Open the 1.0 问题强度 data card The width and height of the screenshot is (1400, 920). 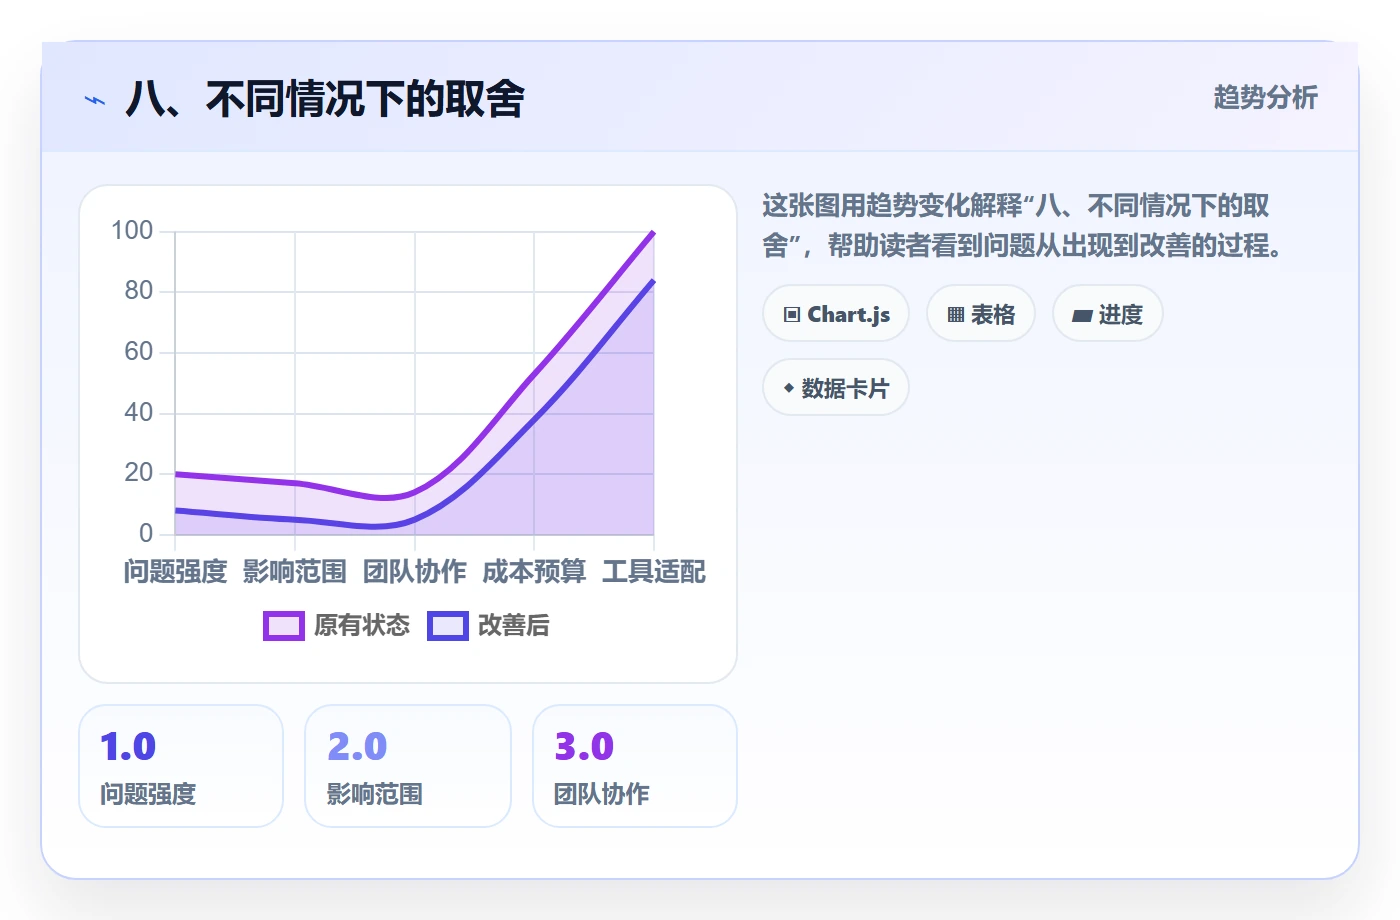click(x=181, y=766)
